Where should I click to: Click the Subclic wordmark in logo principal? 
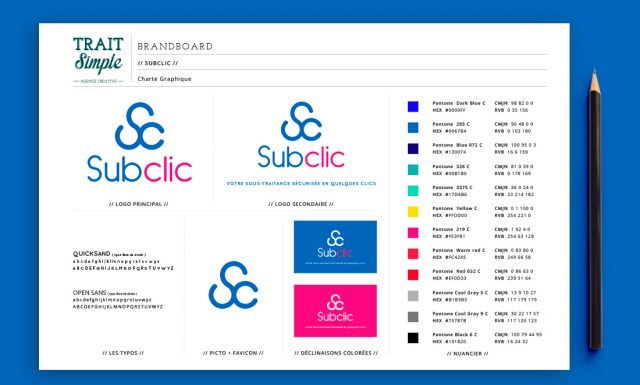140,169
